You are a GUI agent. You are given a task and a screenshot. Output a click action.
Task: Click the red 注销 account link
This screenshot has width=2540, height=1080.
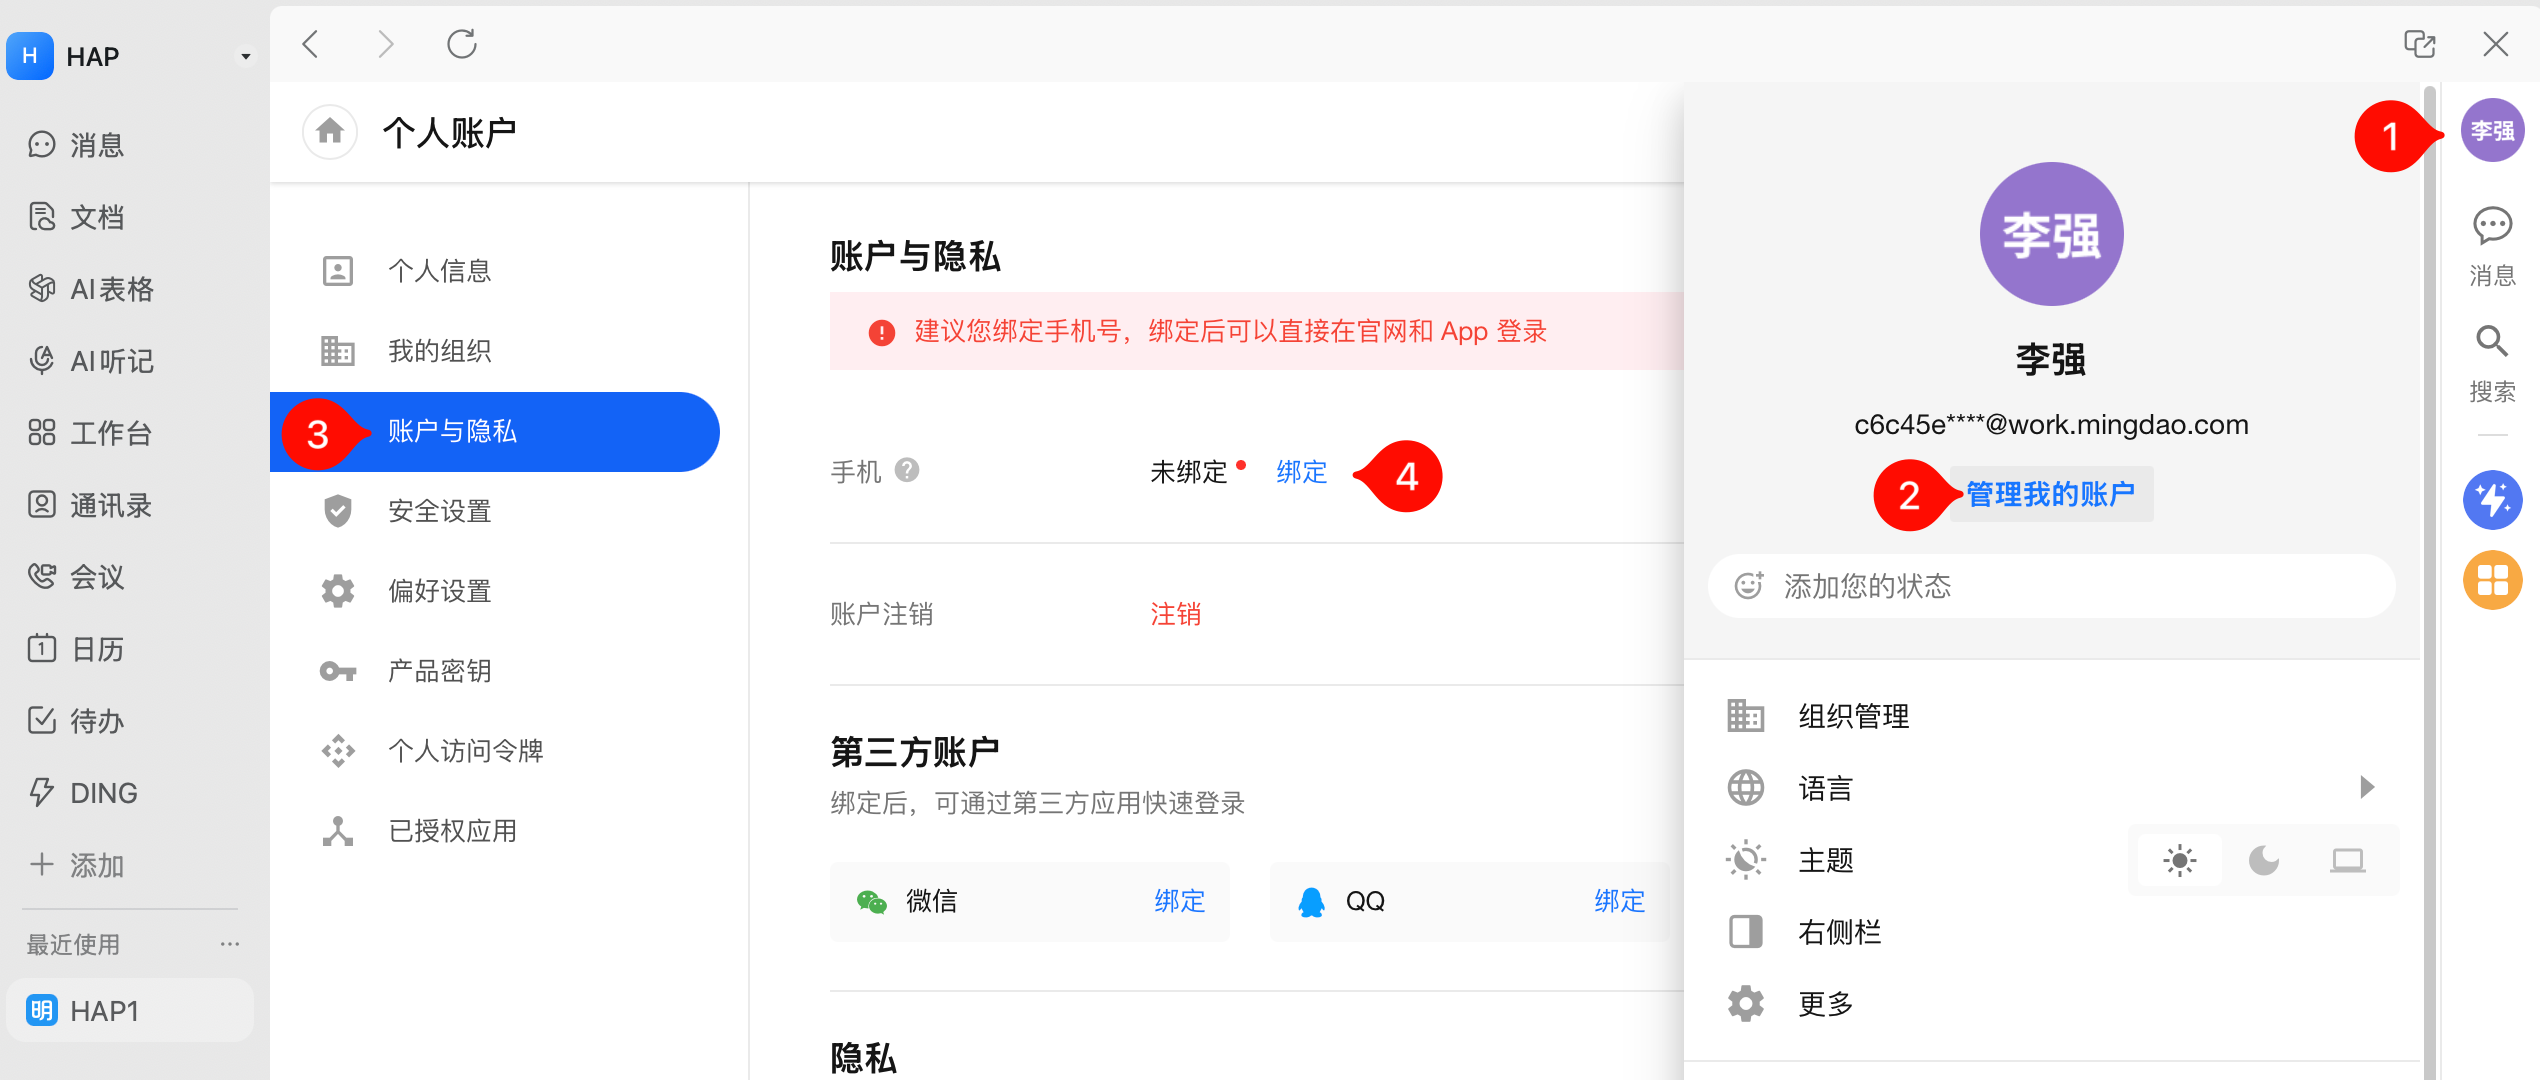(x=1175, y=614)
